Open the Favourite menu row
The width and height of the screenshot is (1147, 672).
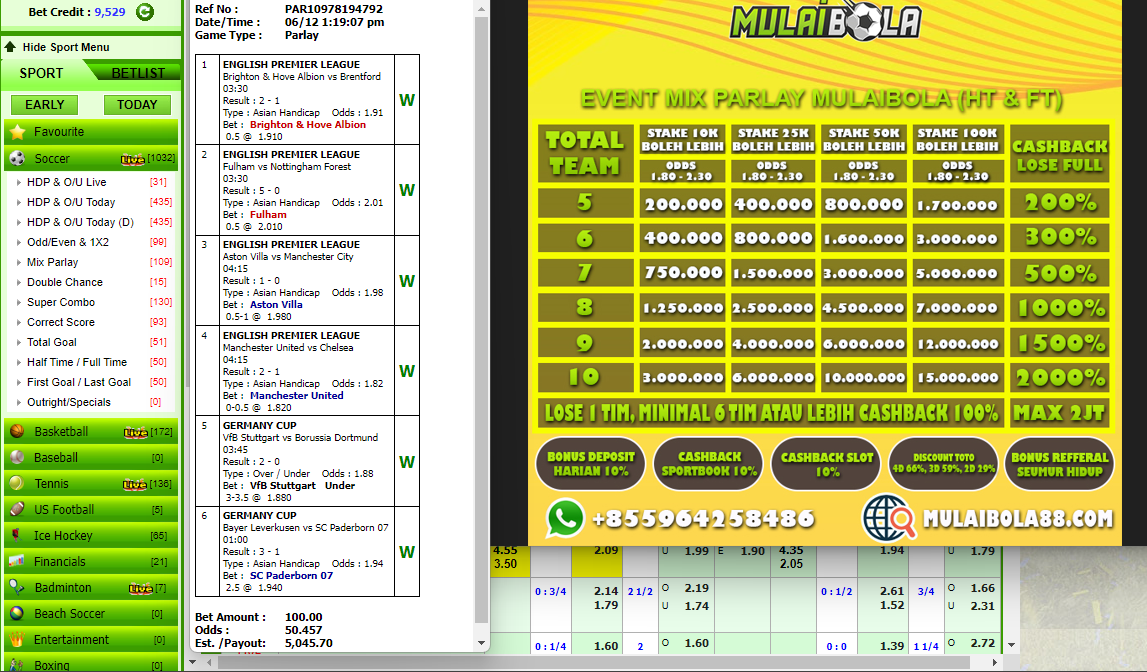pos(91,132)
